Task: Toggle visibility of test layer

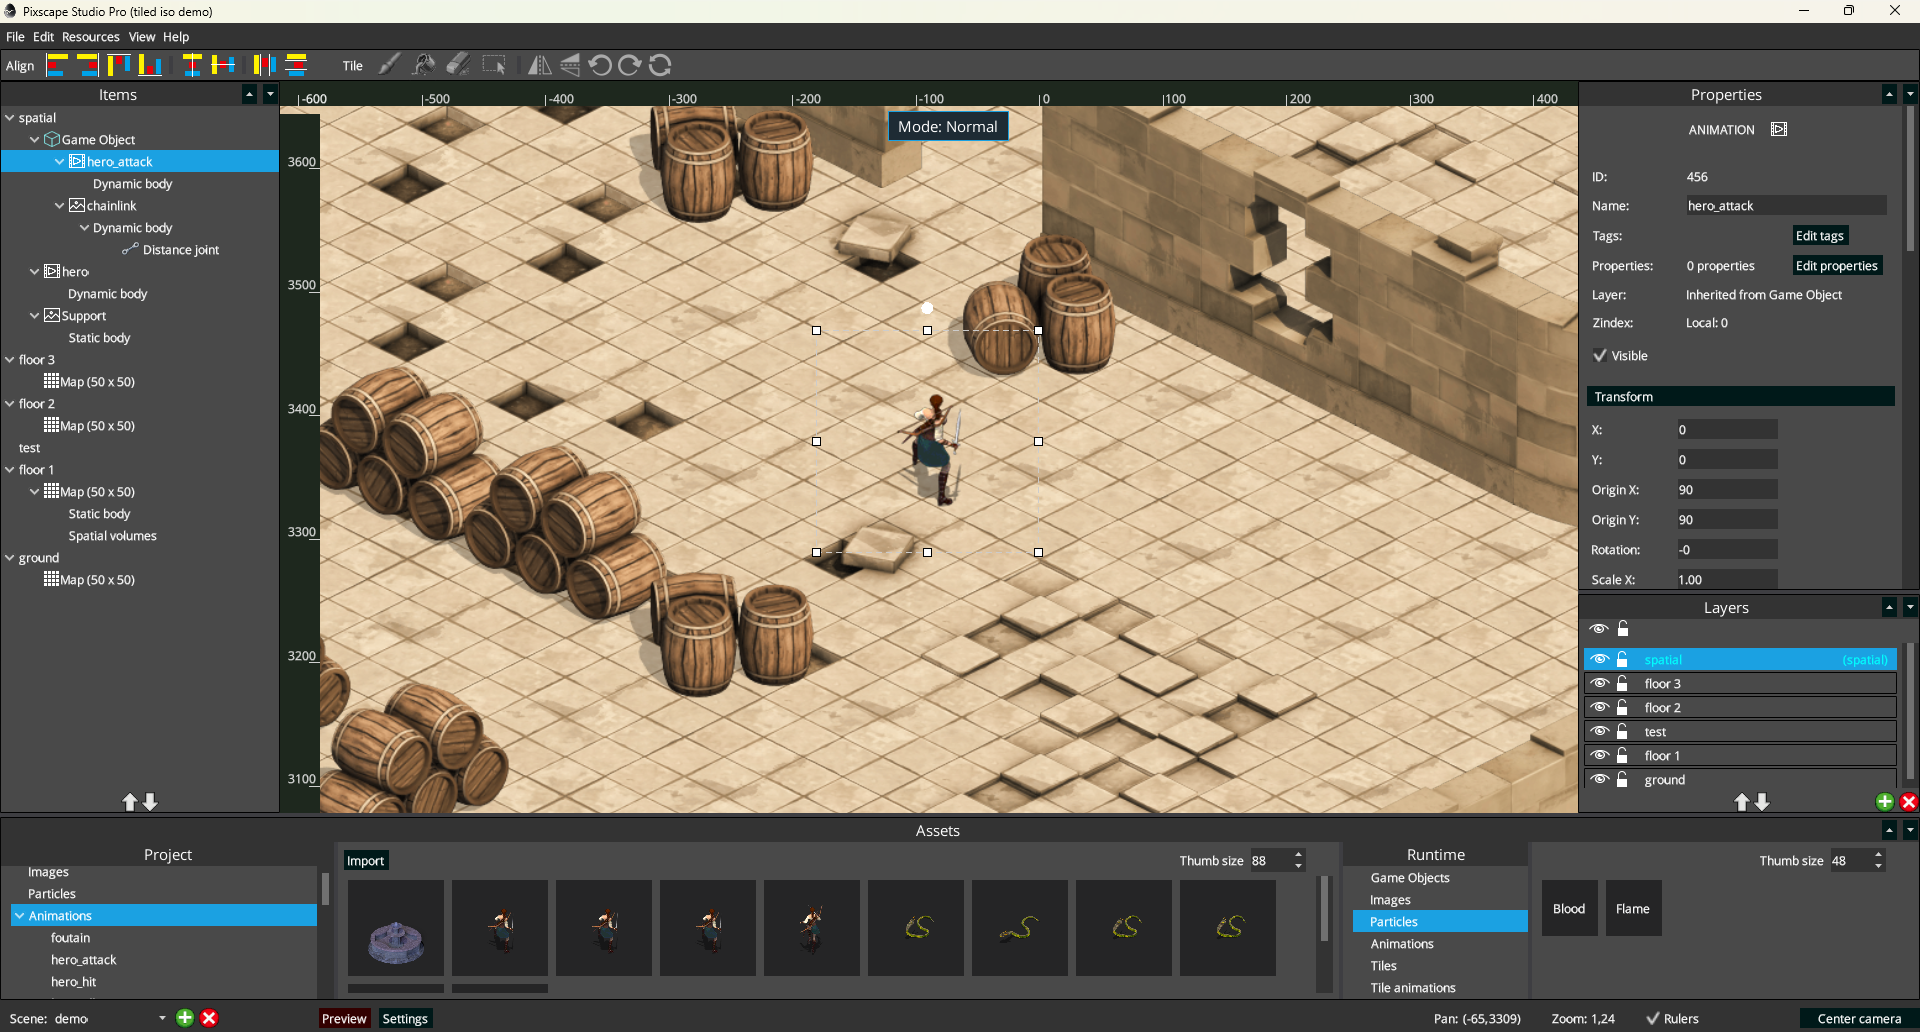Action: pos(1599,731)
